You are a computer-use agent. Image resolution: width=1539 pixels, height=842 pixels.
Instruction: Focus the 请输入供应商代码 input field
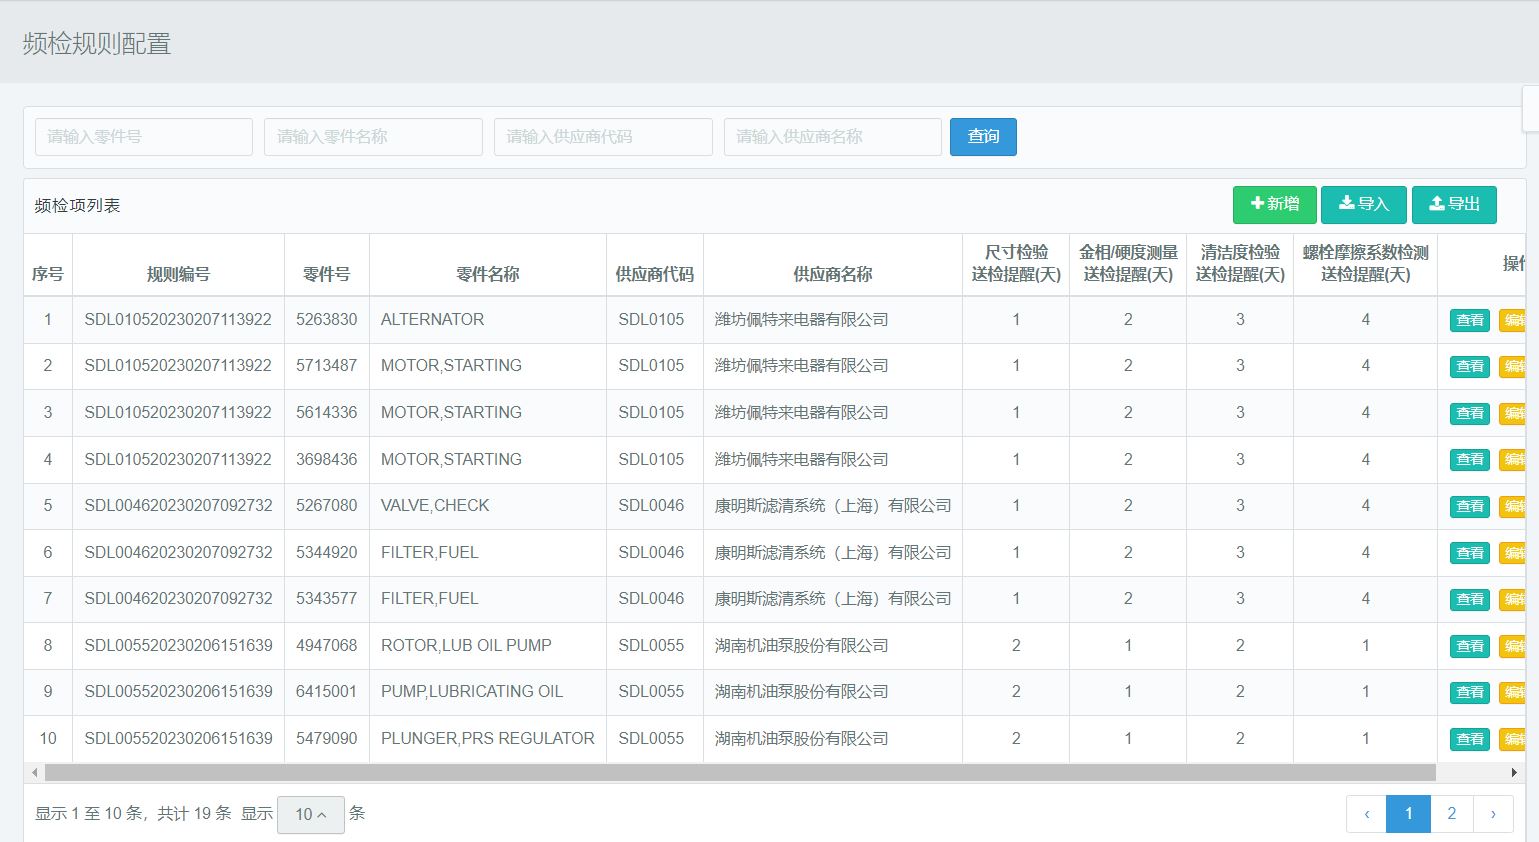(603, 137)
